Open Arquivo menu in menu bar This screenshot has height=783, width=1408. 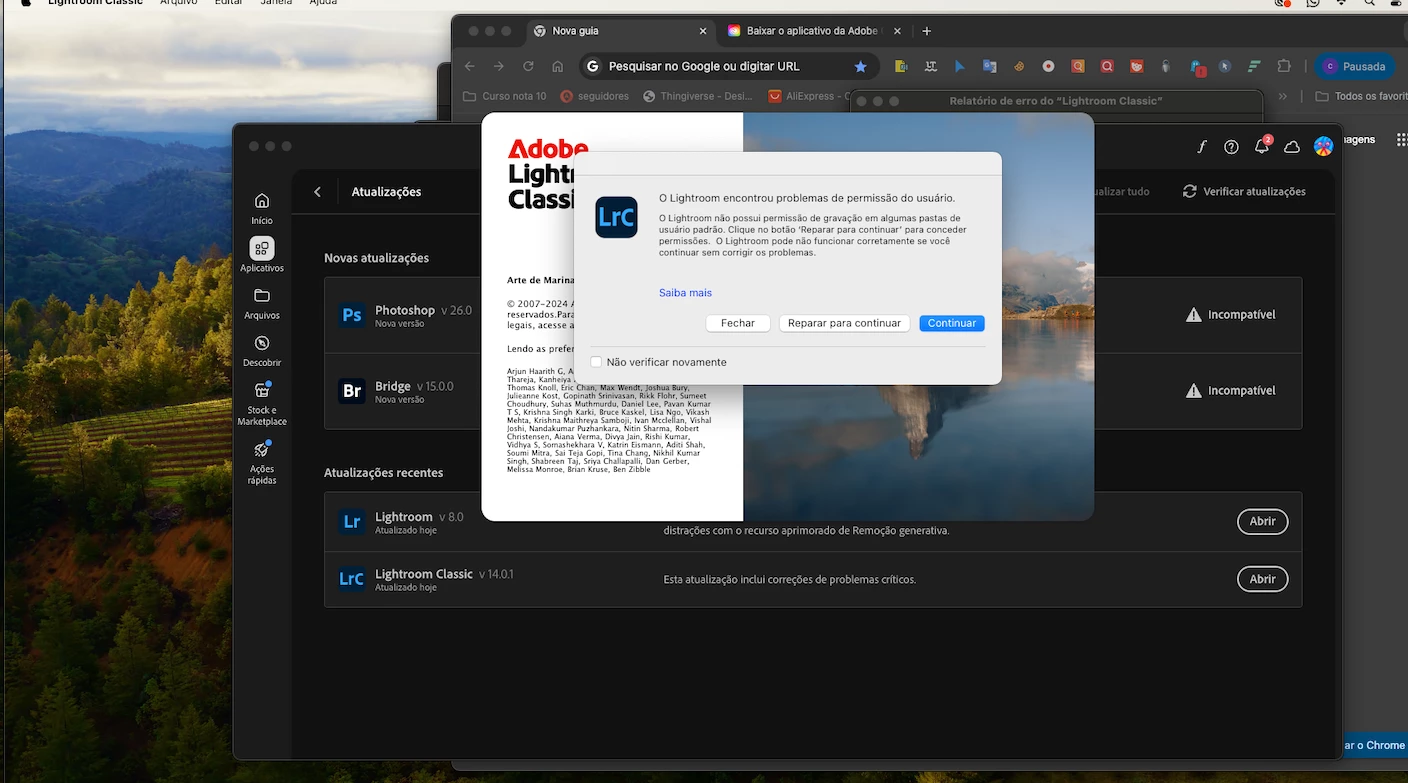coord(179,3)
